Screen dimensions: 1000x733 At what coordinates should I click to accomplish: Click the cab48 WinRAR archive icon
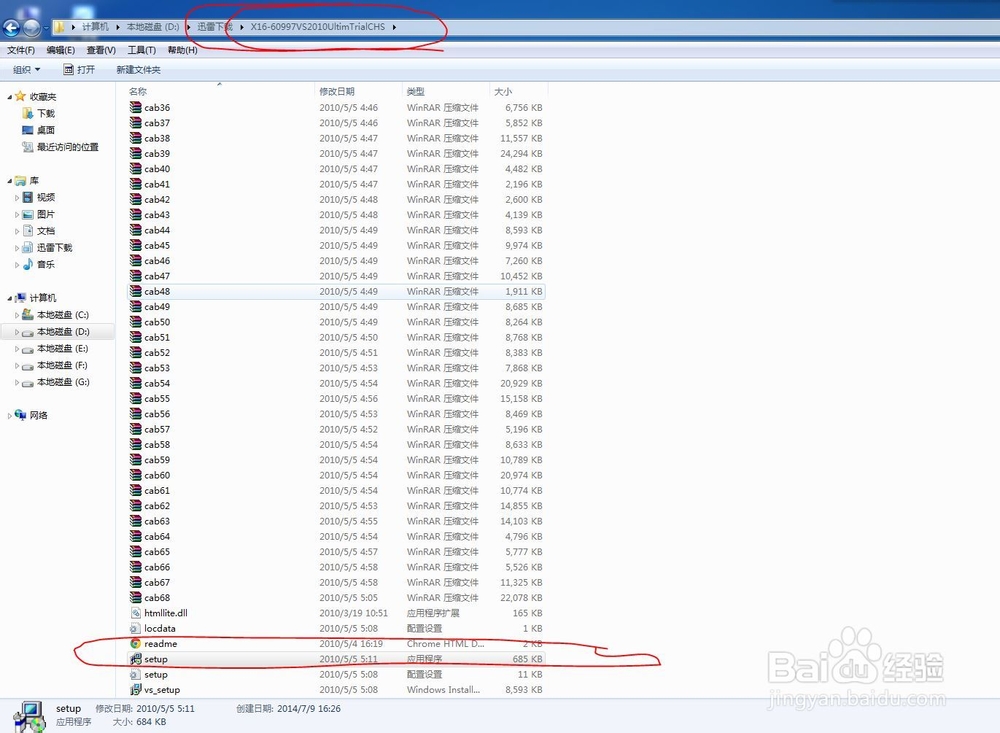[135, 291]
